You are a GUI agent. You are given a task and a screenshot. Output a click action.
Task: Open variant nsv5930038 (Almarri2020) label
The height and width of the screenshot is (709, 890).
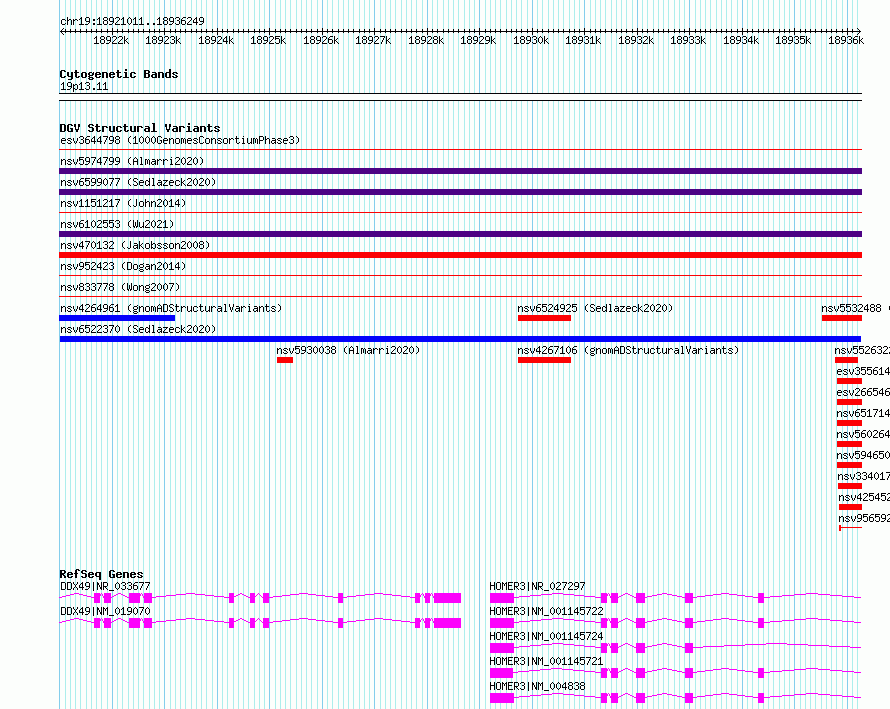[348, 350]
